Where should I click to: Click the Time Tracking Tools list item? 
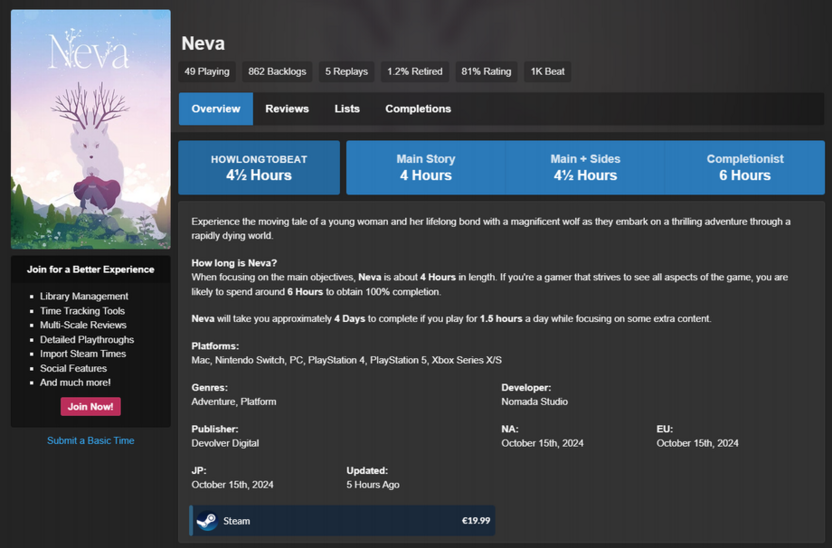(82, 311)
